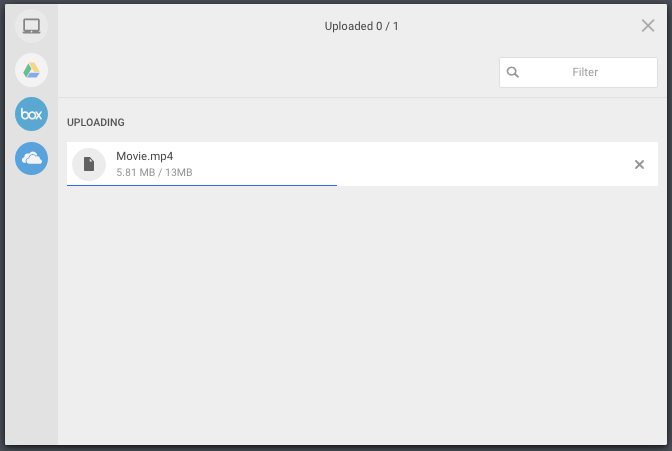Click the dark backdrop outside the dialog

pos(336,448)
